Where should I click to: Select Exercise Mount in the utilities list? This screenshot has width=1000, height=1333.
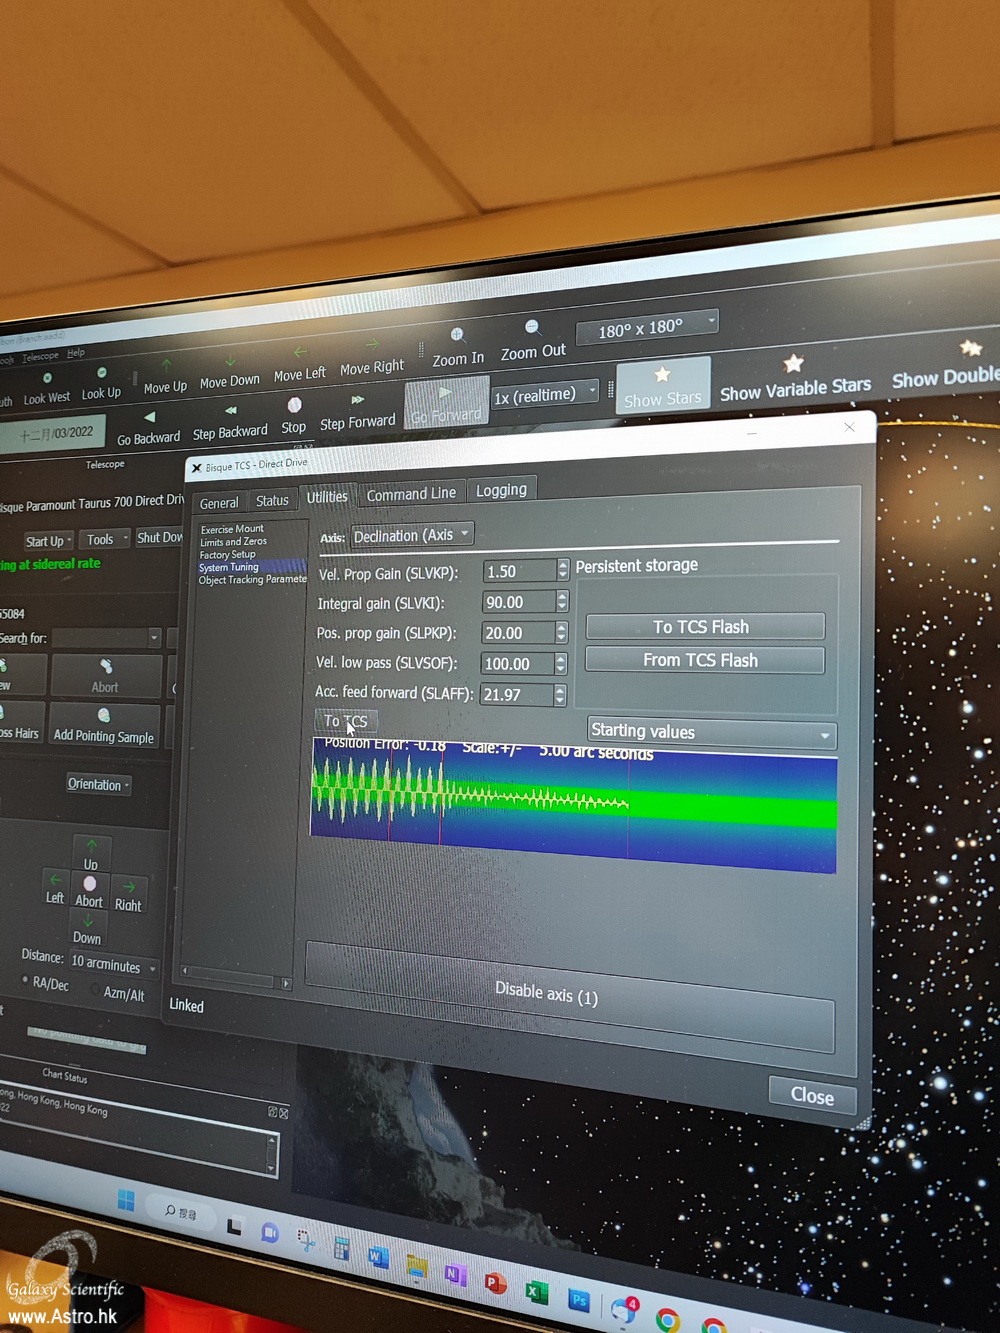[x=232, y=529]
